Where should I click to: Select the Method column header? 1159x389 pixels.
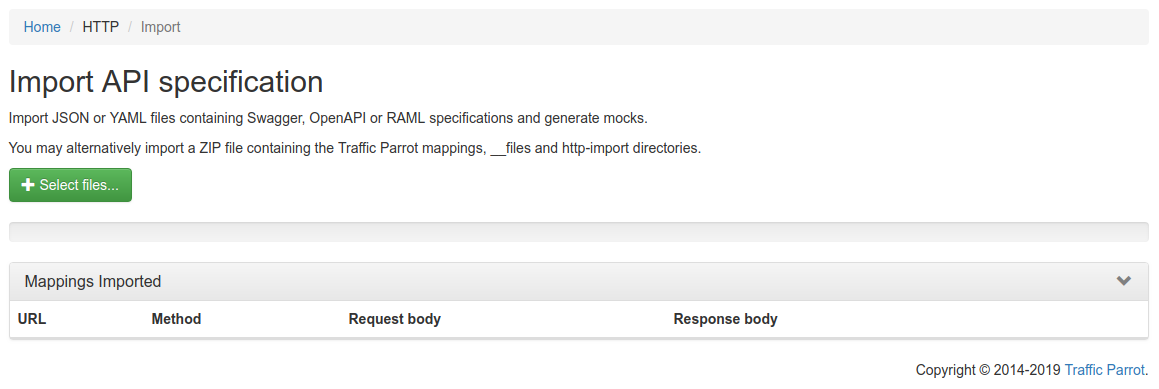click(x=176, y=319)
